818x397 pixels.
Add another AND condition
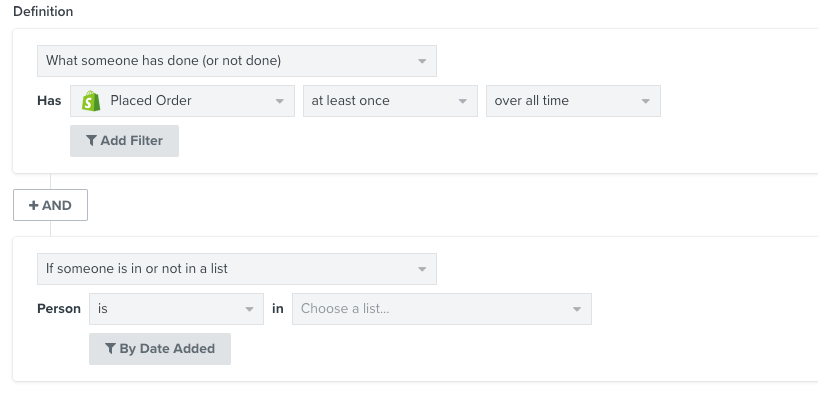coord(51,205)
